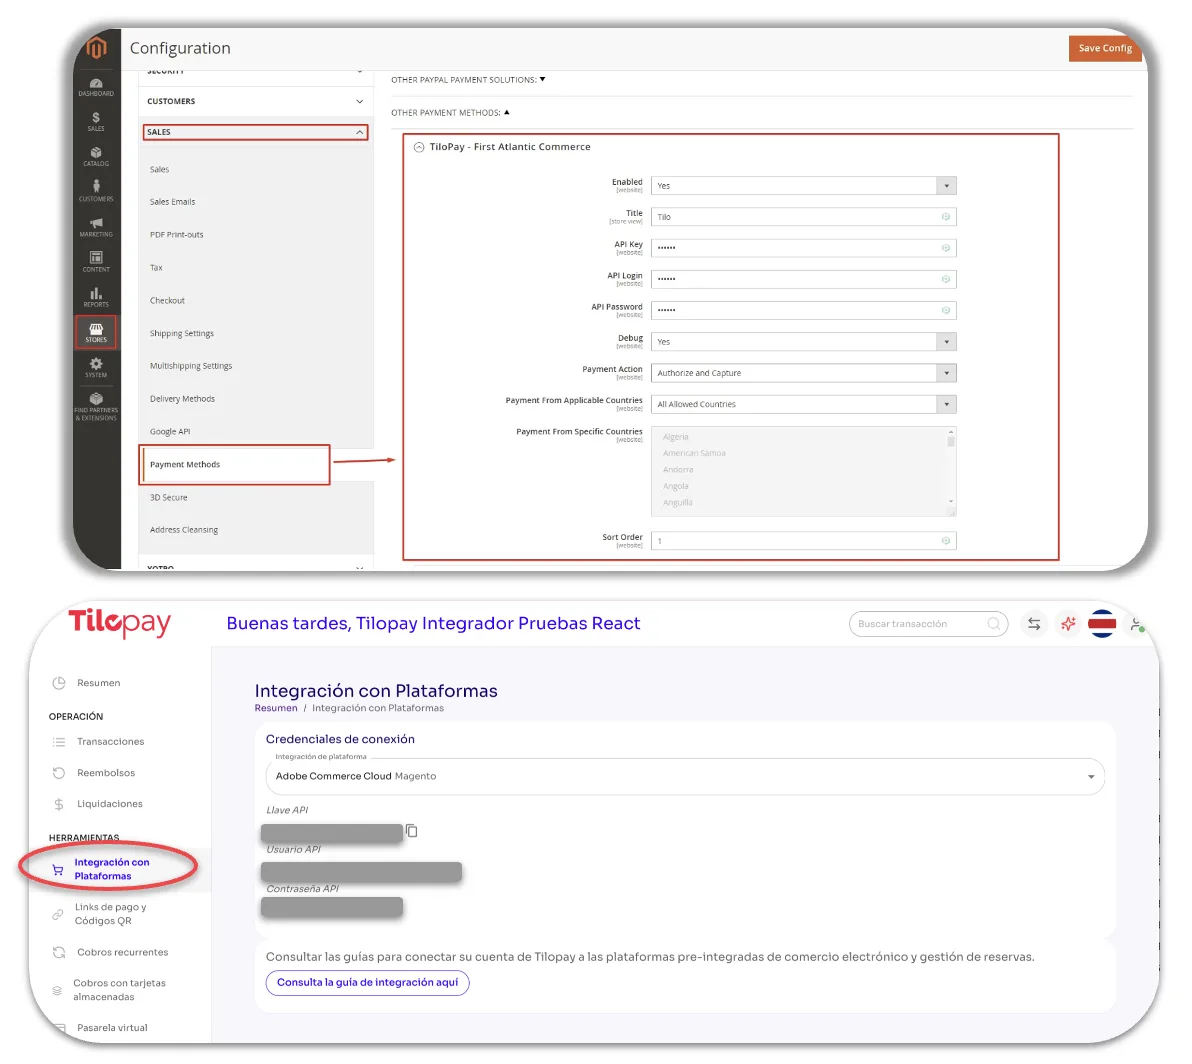Copy the Llave API value
This screenshot has height=1064, width=1192.
tap(411, 831)
